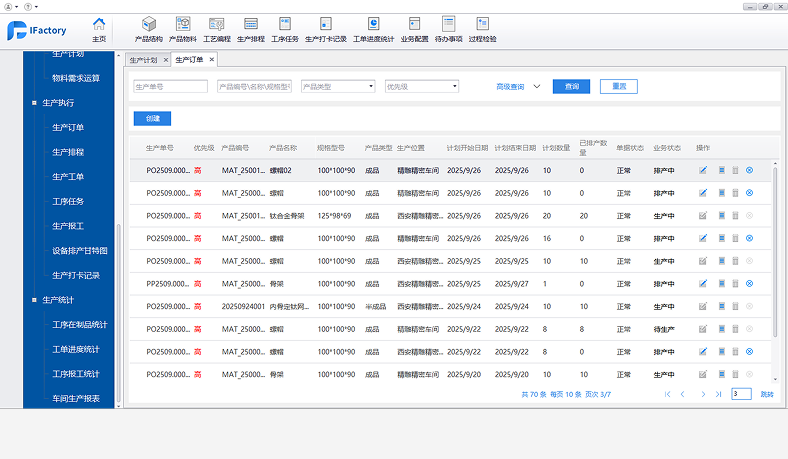Click the sidebar scroll-down arrow

pyautogui.click(x=119, y=406)
